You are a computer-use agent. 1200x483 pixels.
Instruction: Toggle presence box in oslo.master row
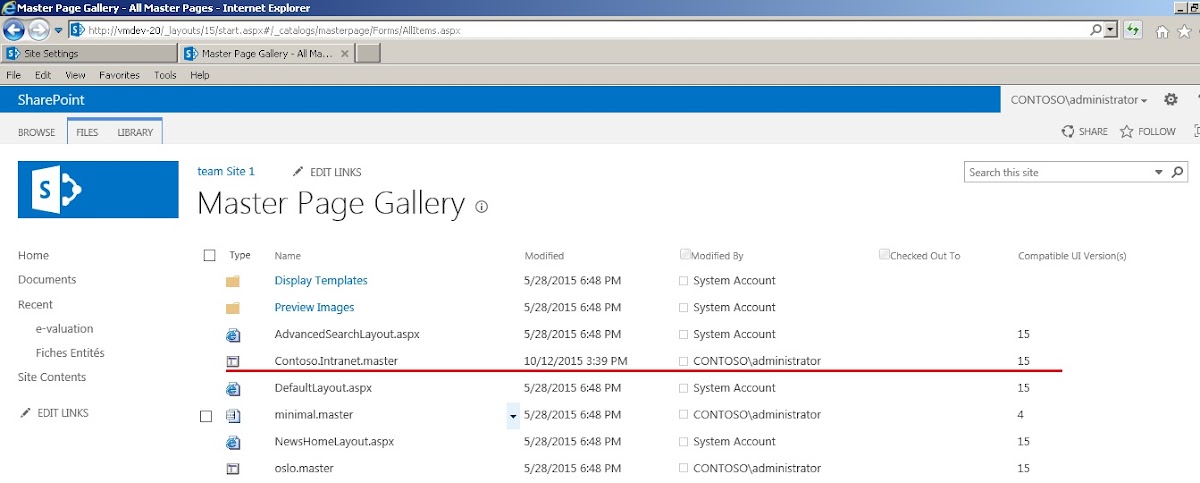tap(684, 468)
